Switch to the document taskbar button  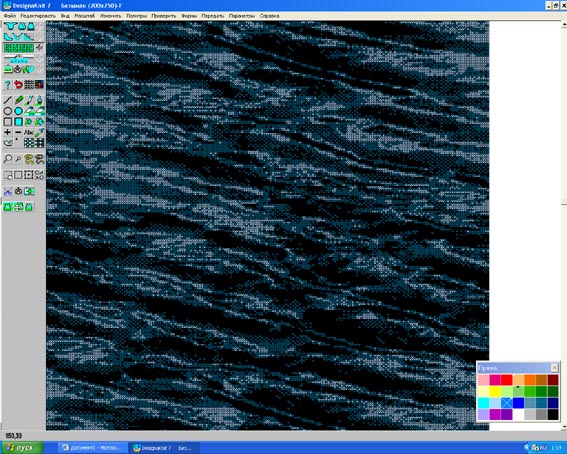pyautogui.click(x=93, y=448)
